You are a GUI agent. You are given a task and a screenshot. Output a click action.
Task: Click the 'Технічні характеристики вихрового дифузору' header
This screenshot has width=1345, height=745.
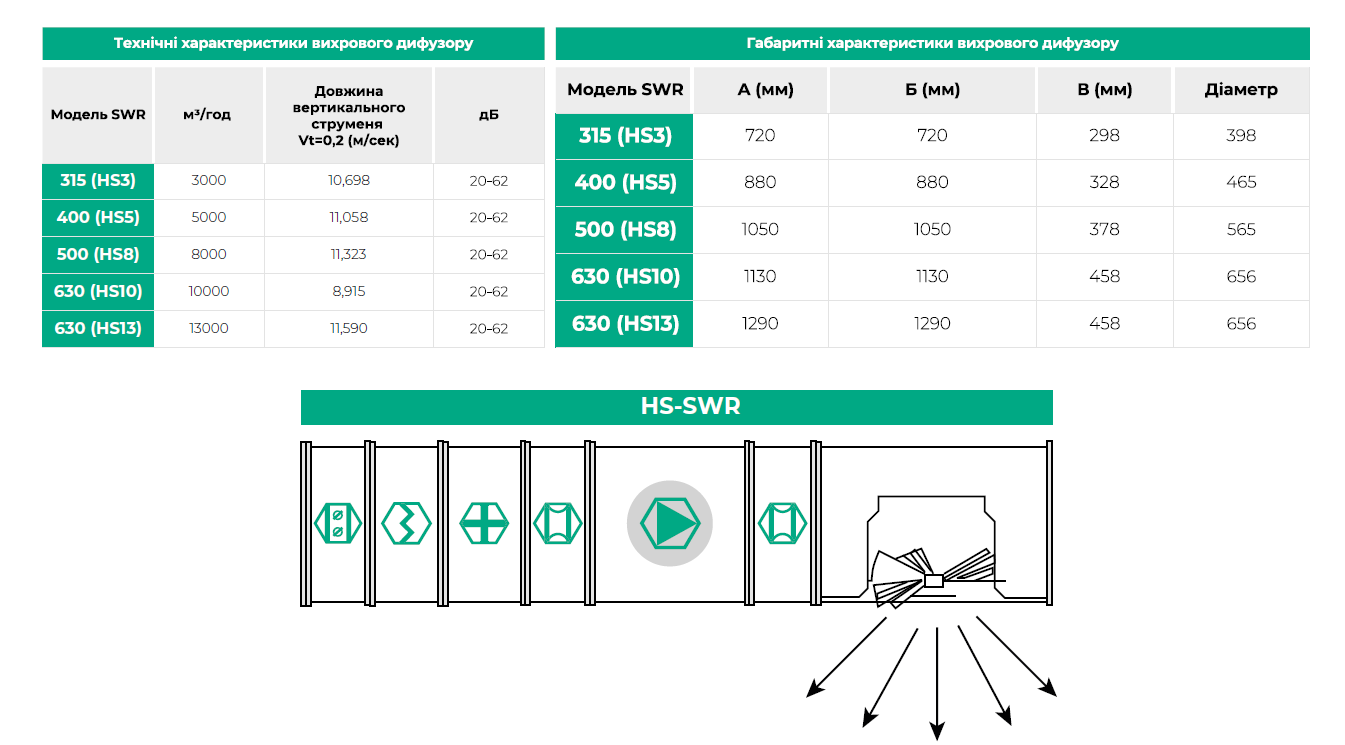pos(293,44)
